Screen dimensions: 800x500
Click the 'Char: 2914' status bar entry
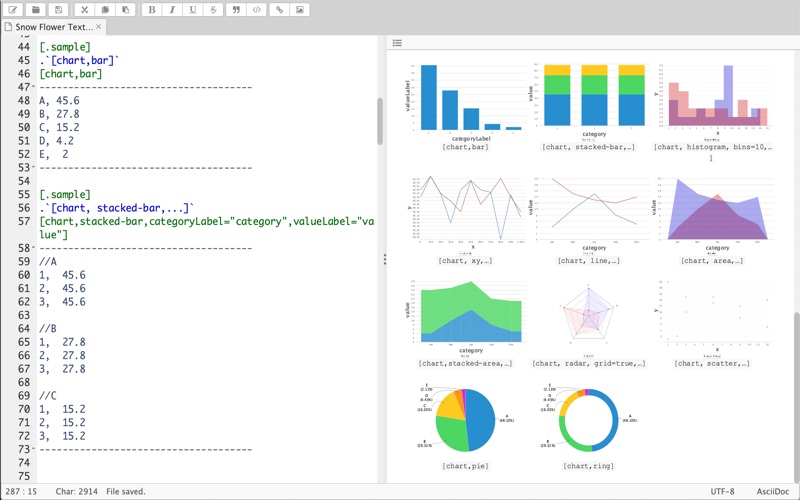pyautogui.click(x=77, y=492)
